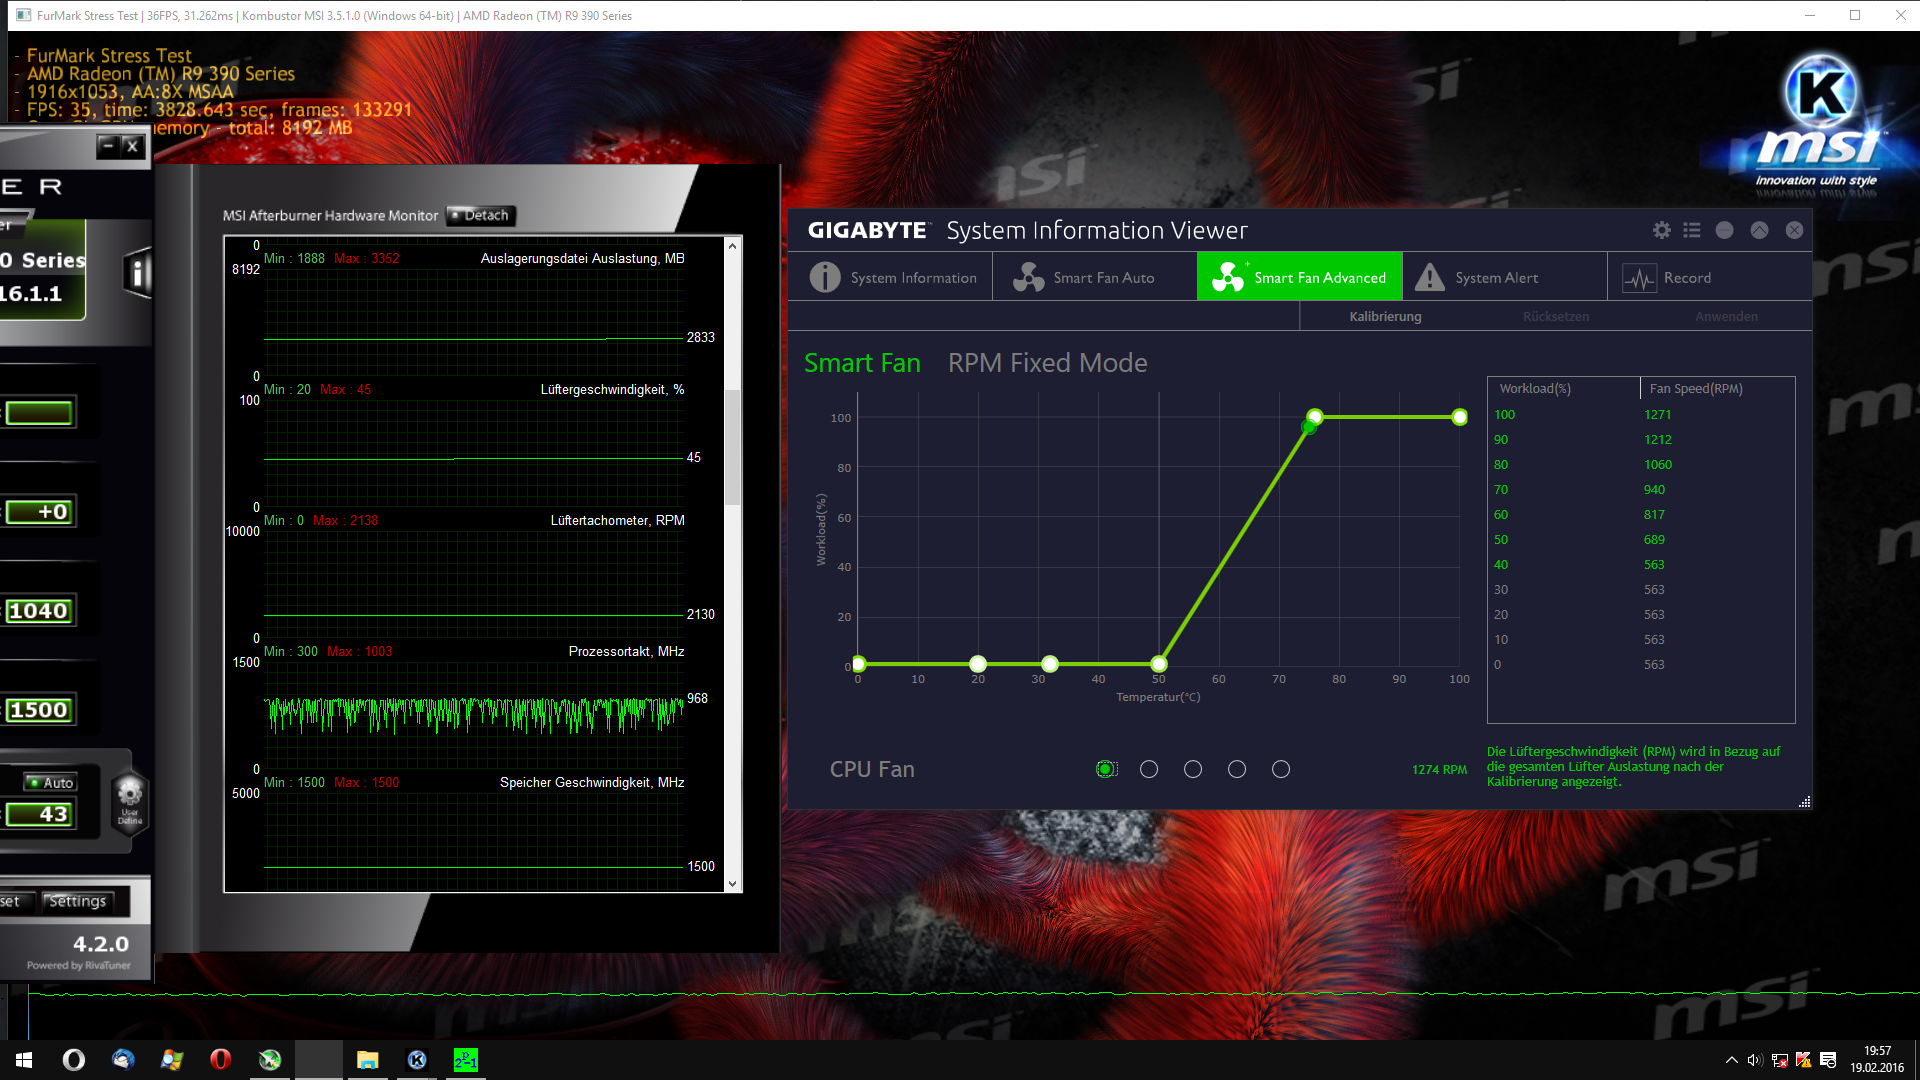Detach the Afterburner Hardware Monitor
Screen dimensions: 1920x1080
(x=480, y=215)
